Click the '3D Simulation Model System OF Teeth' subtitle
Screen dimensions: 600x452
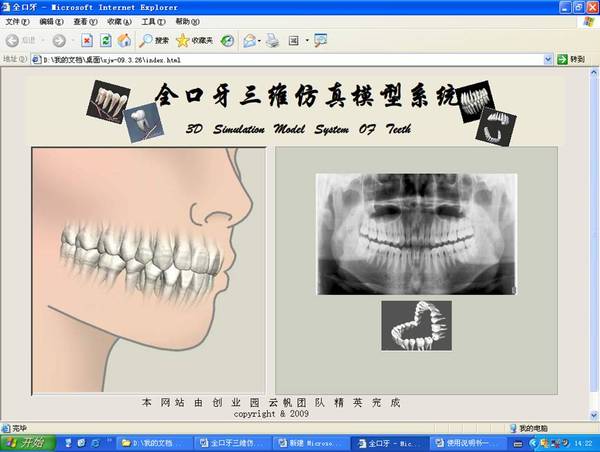click(298, 129)
